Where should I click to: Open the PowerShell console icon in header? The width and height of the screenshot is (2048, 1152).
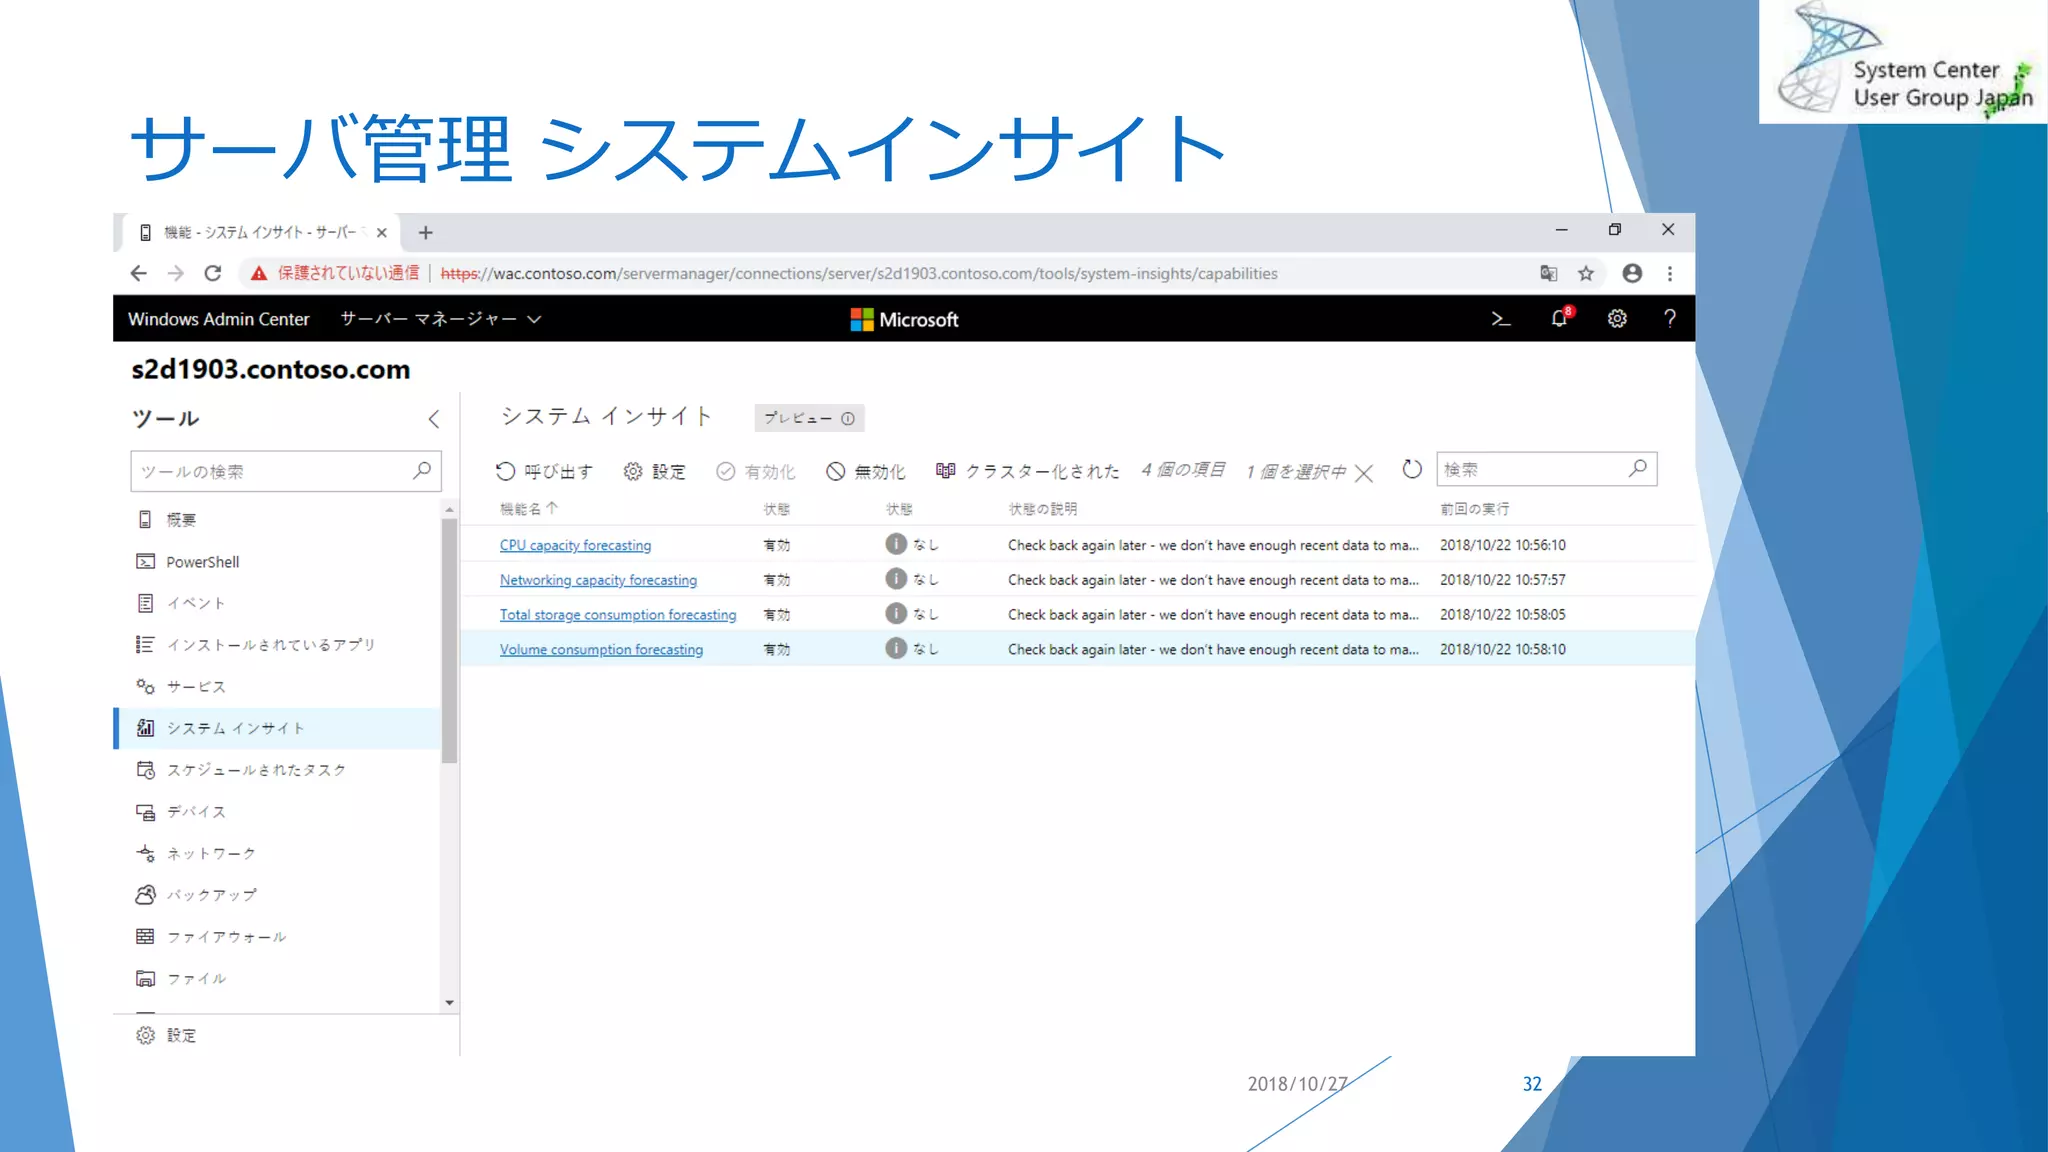(x=1500, y=319)
